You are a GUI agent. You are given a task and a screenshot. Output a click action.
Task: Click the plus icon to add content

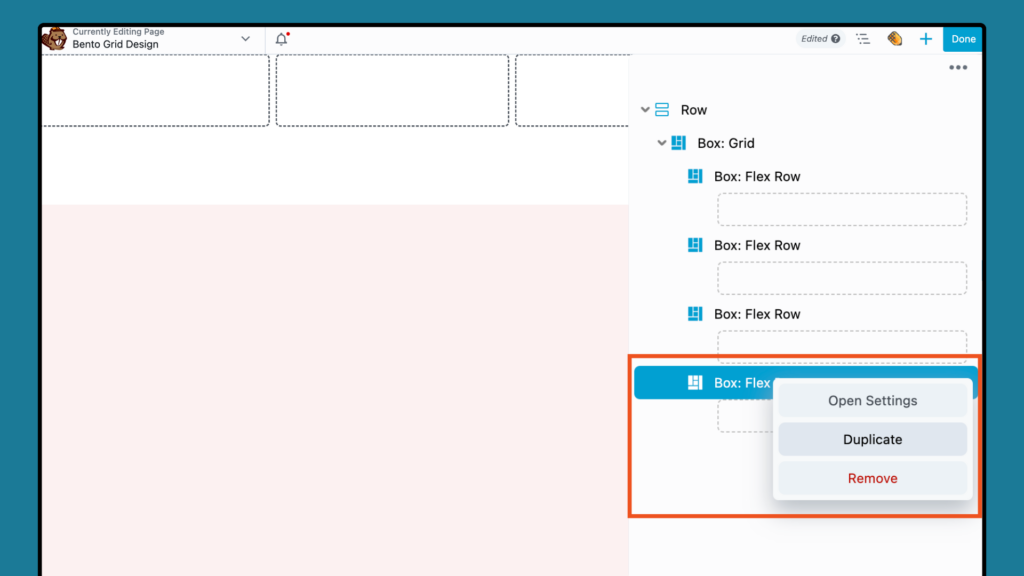click(x=925, y=38)
